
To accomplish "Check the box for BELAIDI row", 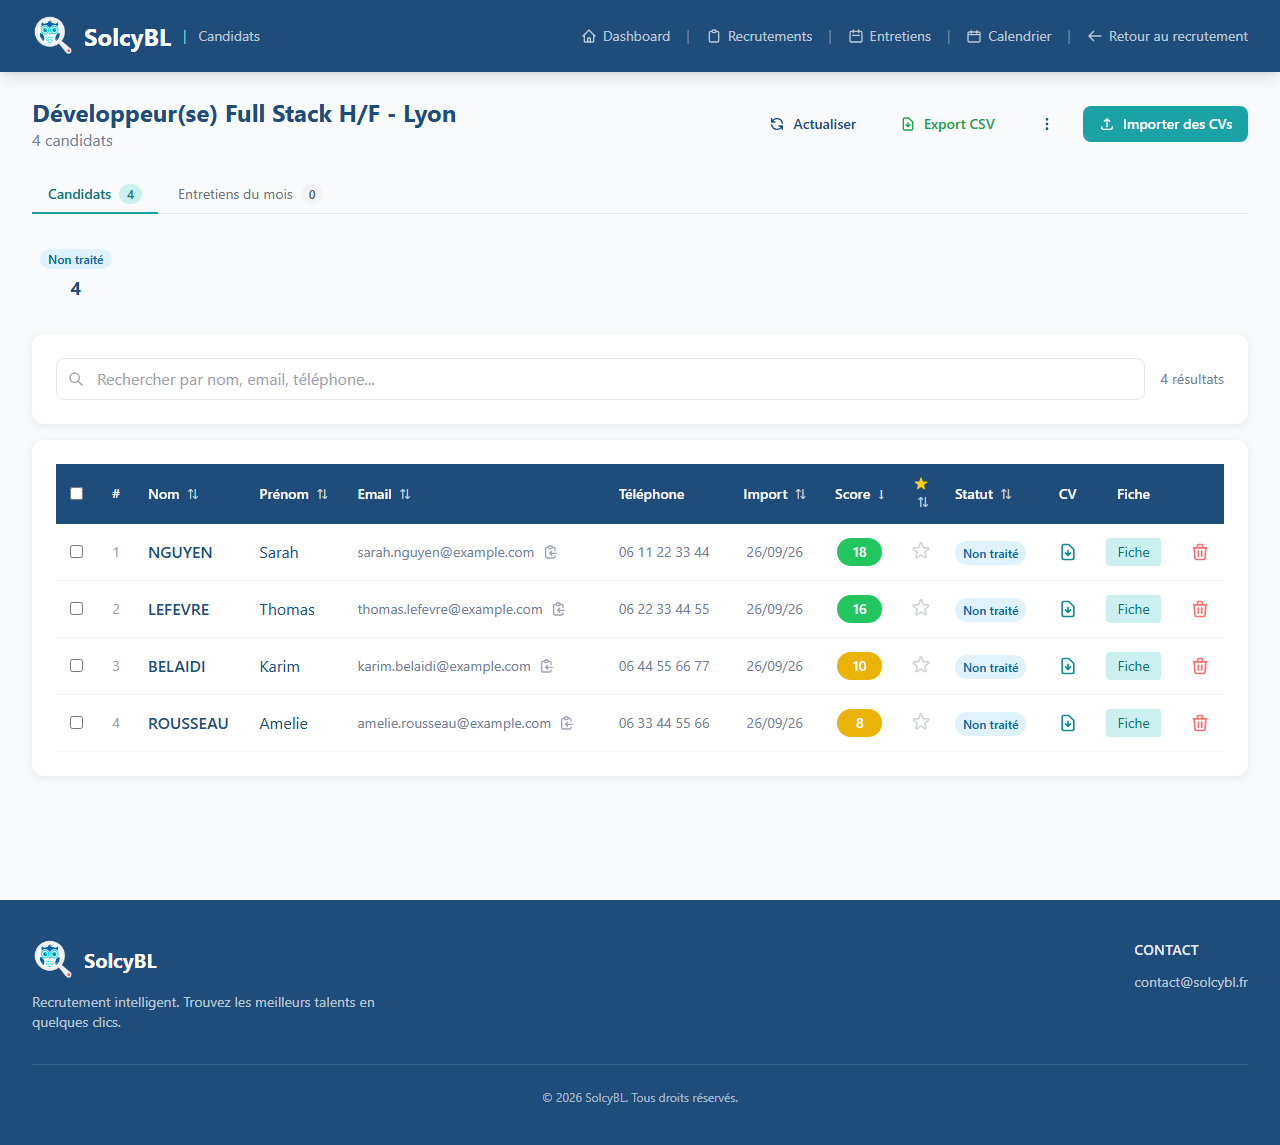I will point(76,665).
